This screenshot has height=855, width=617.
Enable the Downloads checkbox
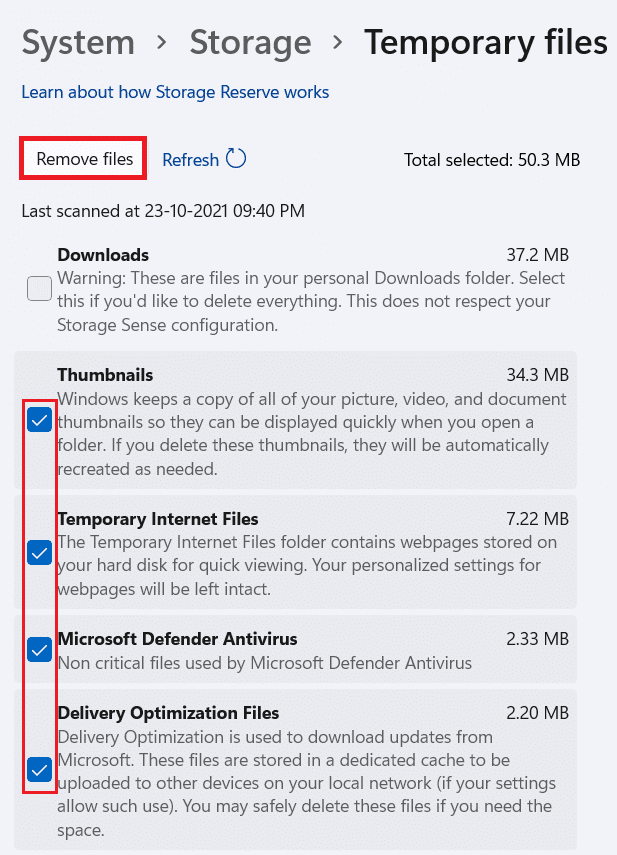click(39, 290)
